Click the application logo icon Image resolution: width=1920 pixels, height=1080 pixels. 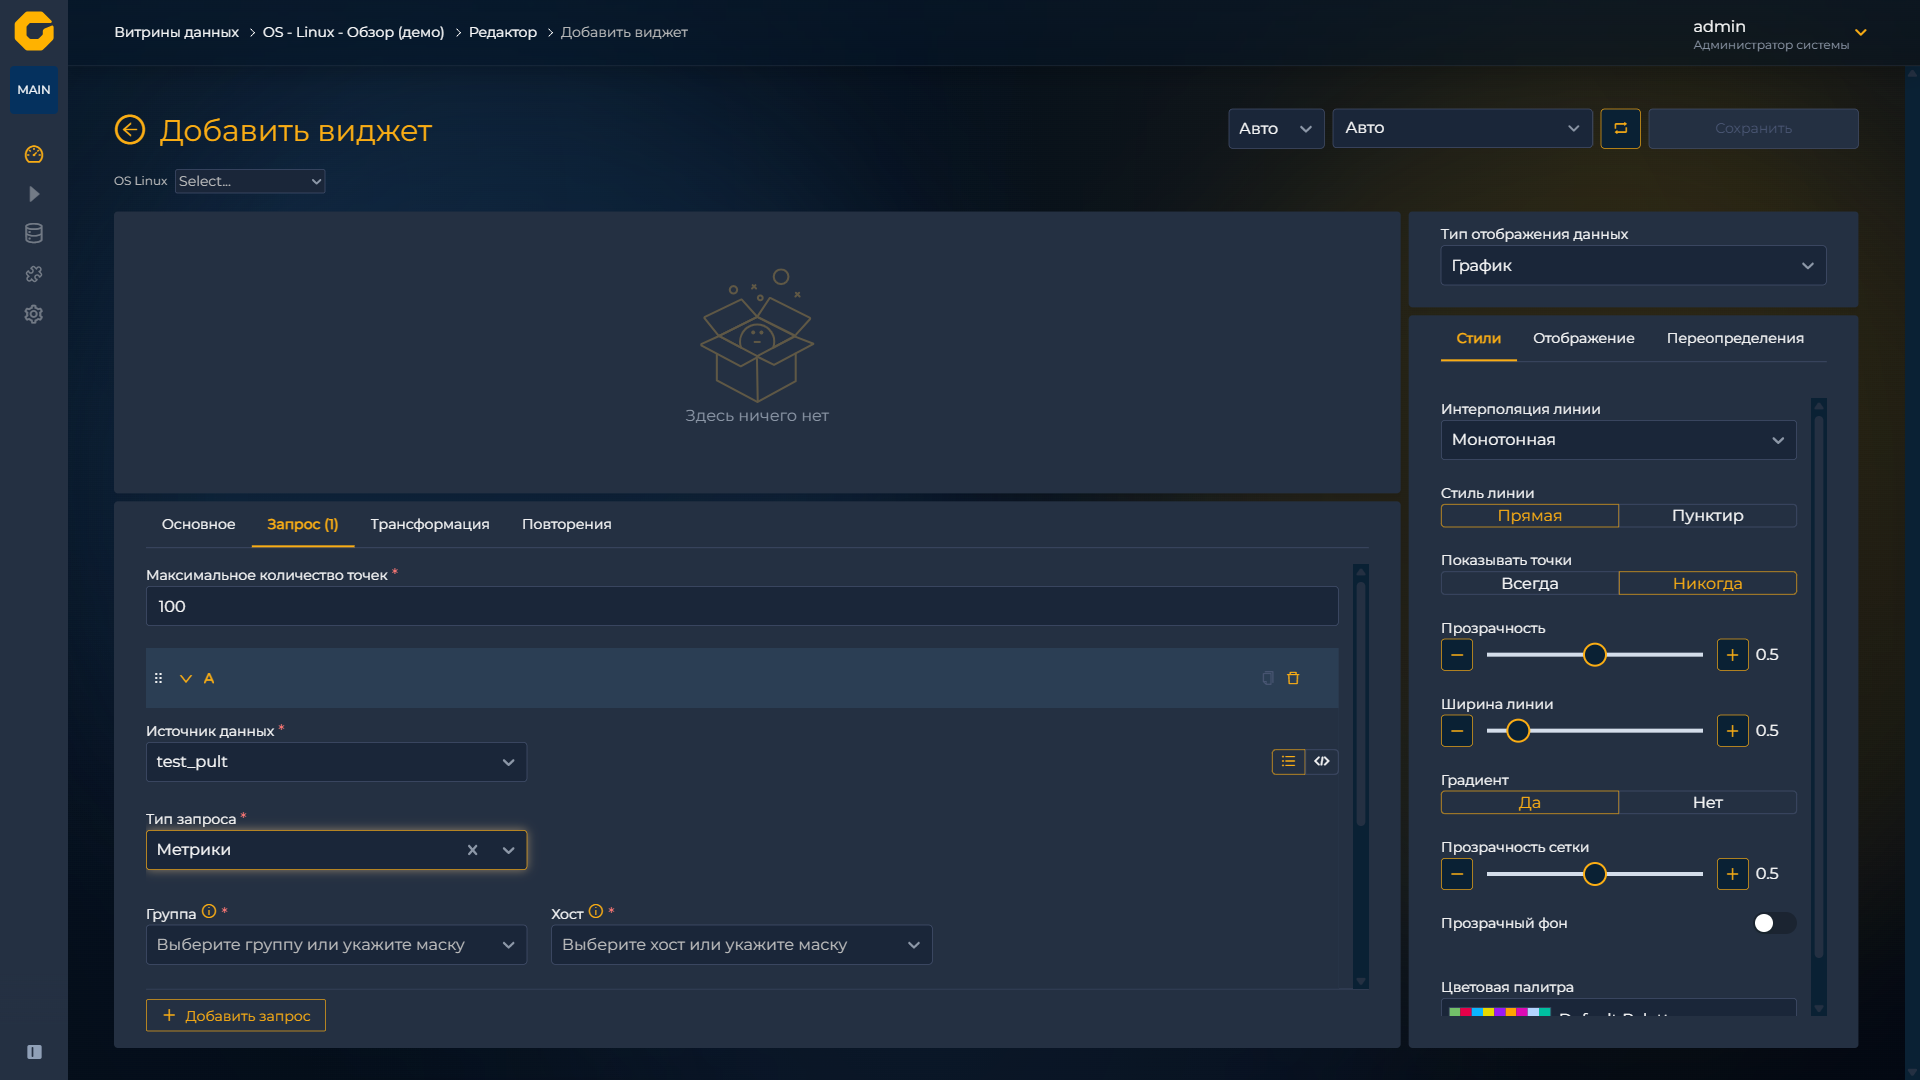(x=34, y=31)
